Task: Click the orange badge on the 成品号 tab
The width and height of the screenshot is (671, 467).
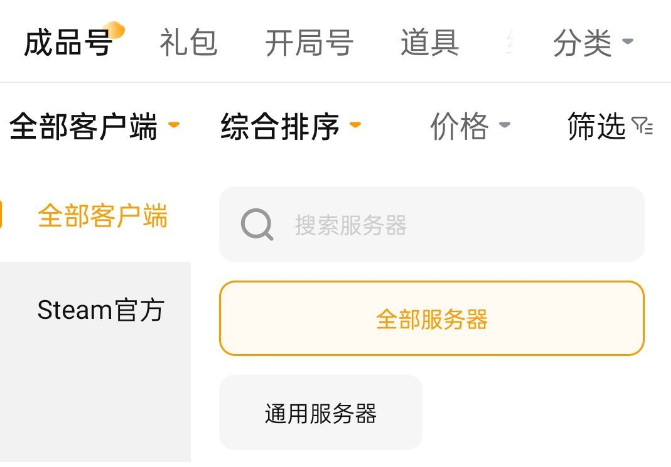Action: (x=115, y=30)
